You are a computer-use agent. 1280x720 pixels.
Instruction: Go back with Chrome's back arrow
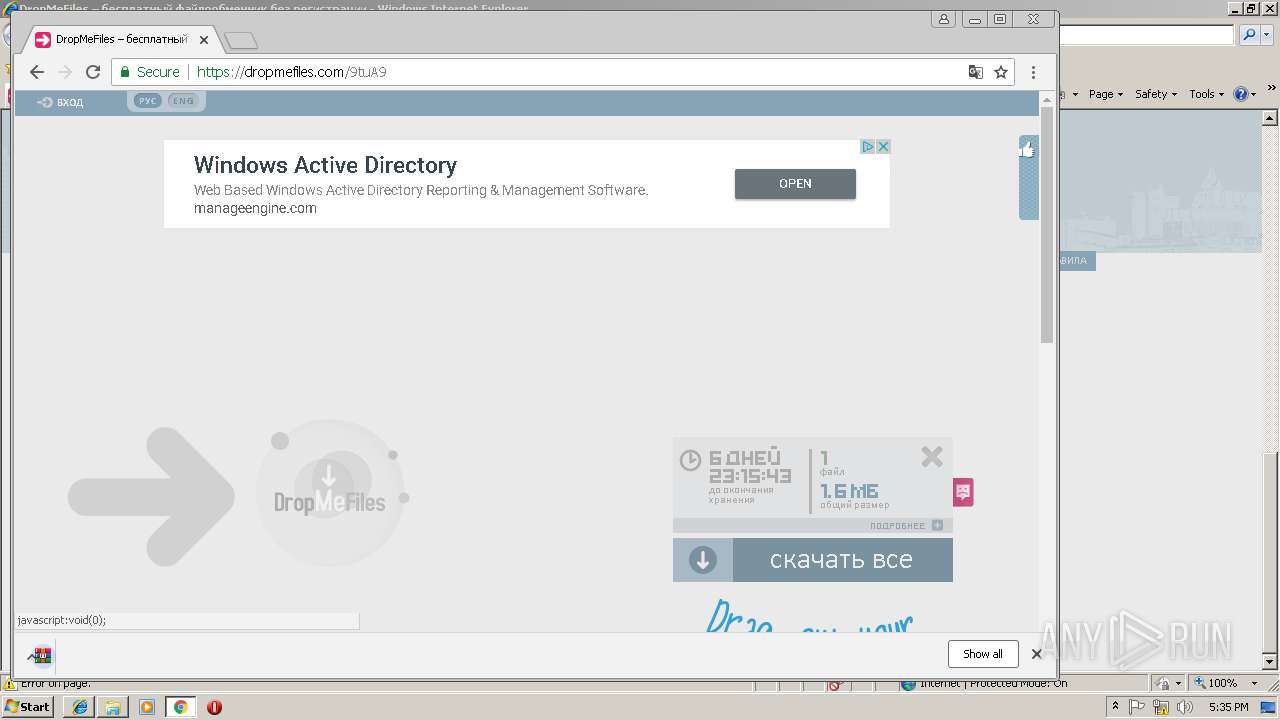(x=37, y=72)
